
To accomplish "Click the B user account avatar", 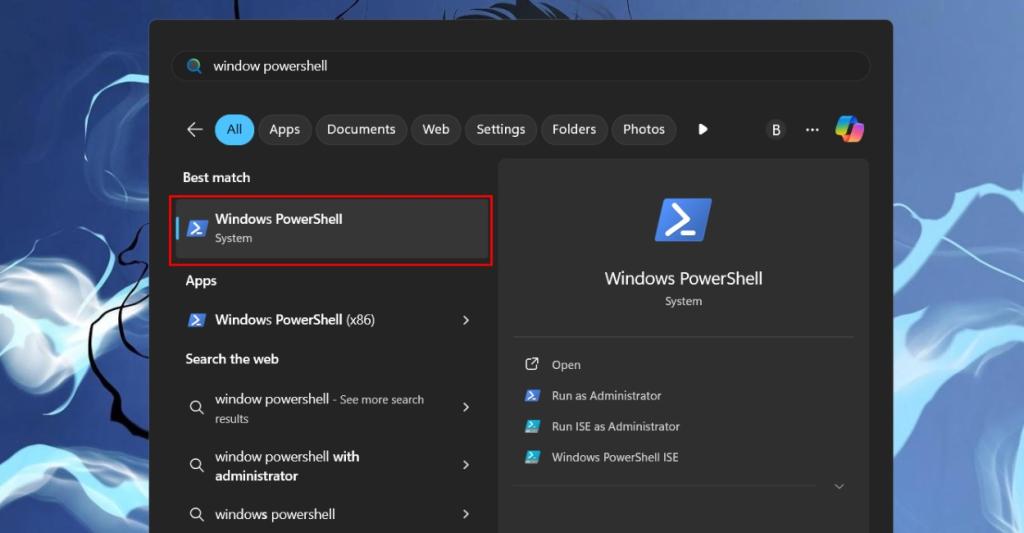I will [776, 130].
